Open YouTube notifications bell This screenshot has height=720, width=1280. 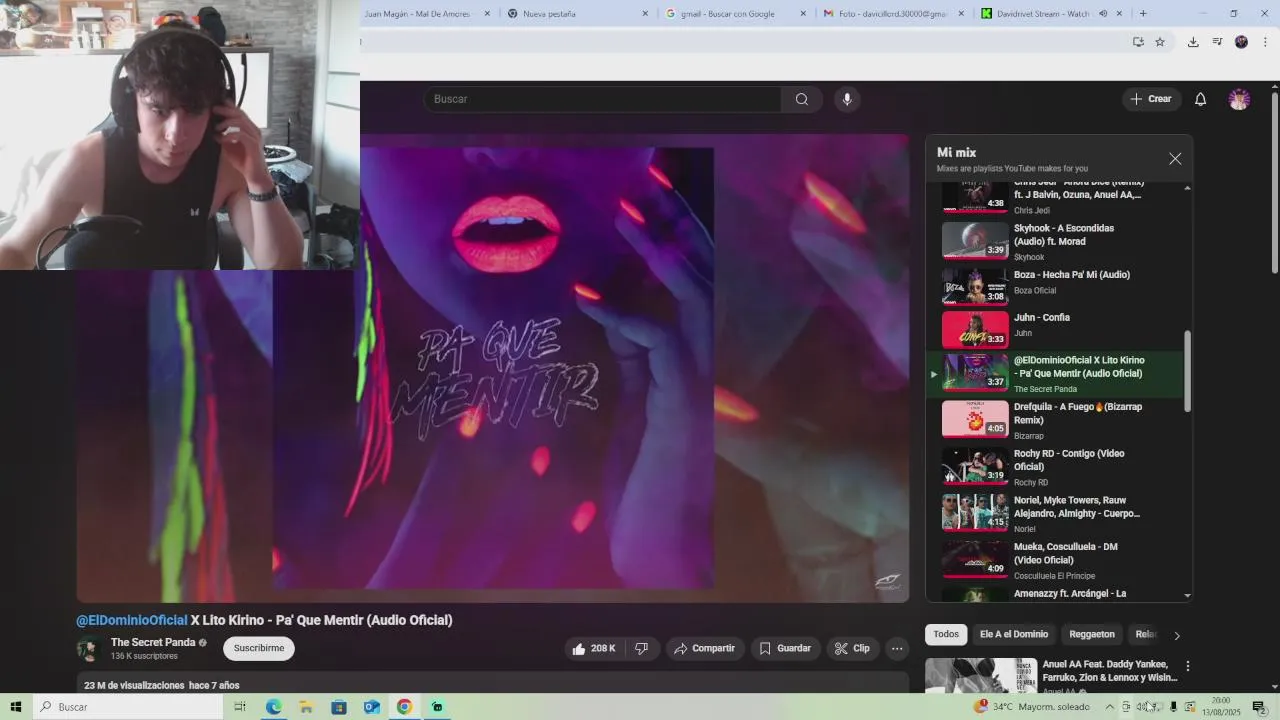click(1200, 99)
